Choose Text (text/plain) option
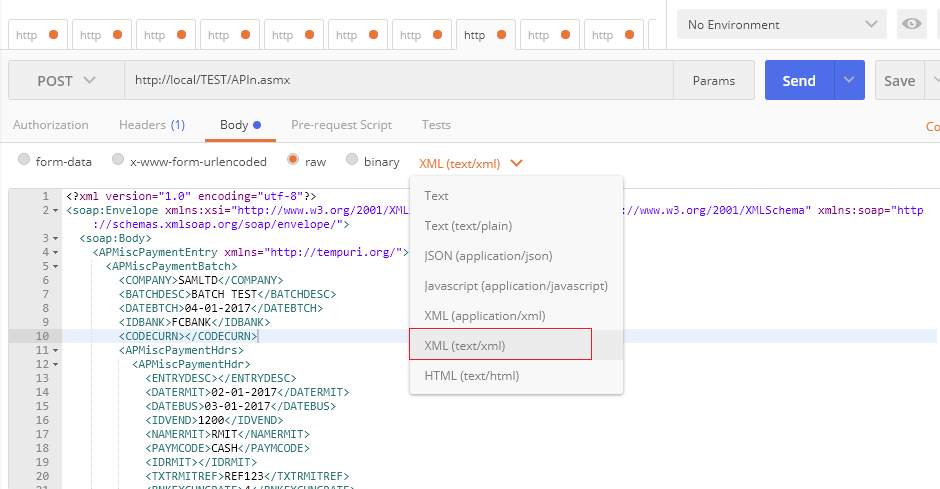Image resolution: width=940 pixels, height=489 pixels. point(516,225)
